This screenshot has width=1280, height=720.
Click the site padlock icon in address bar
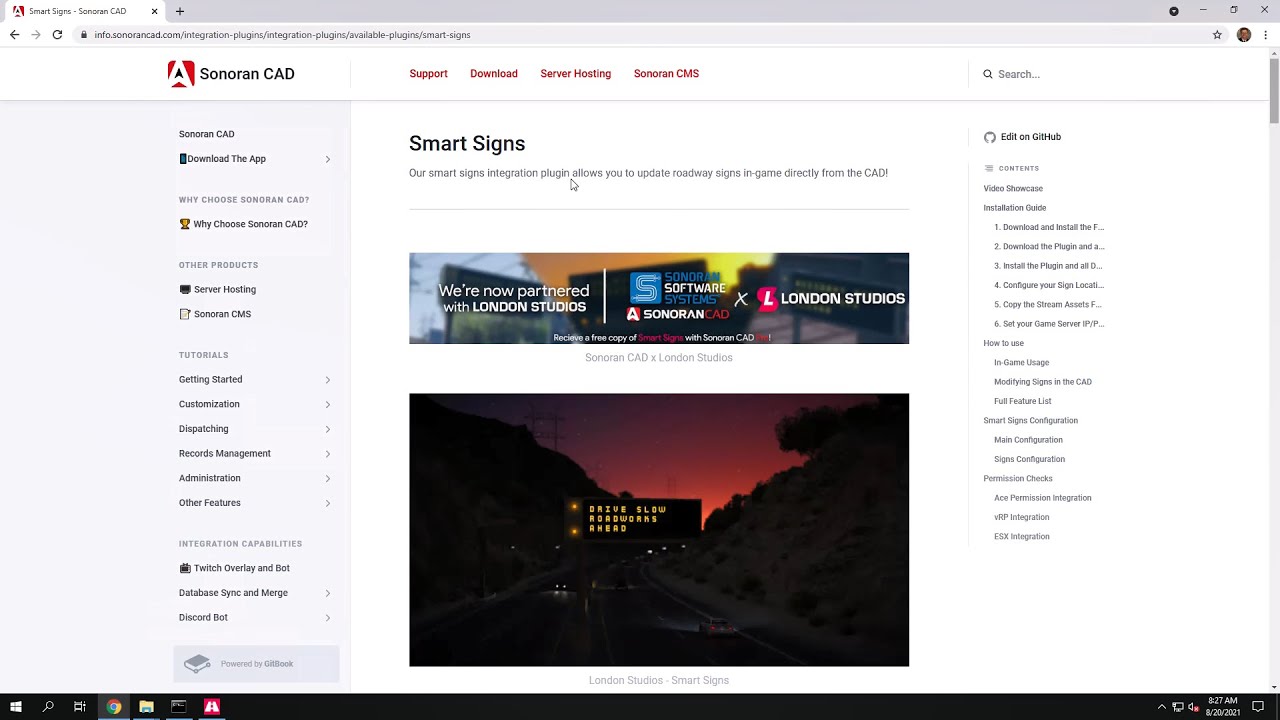coord(85,35)
